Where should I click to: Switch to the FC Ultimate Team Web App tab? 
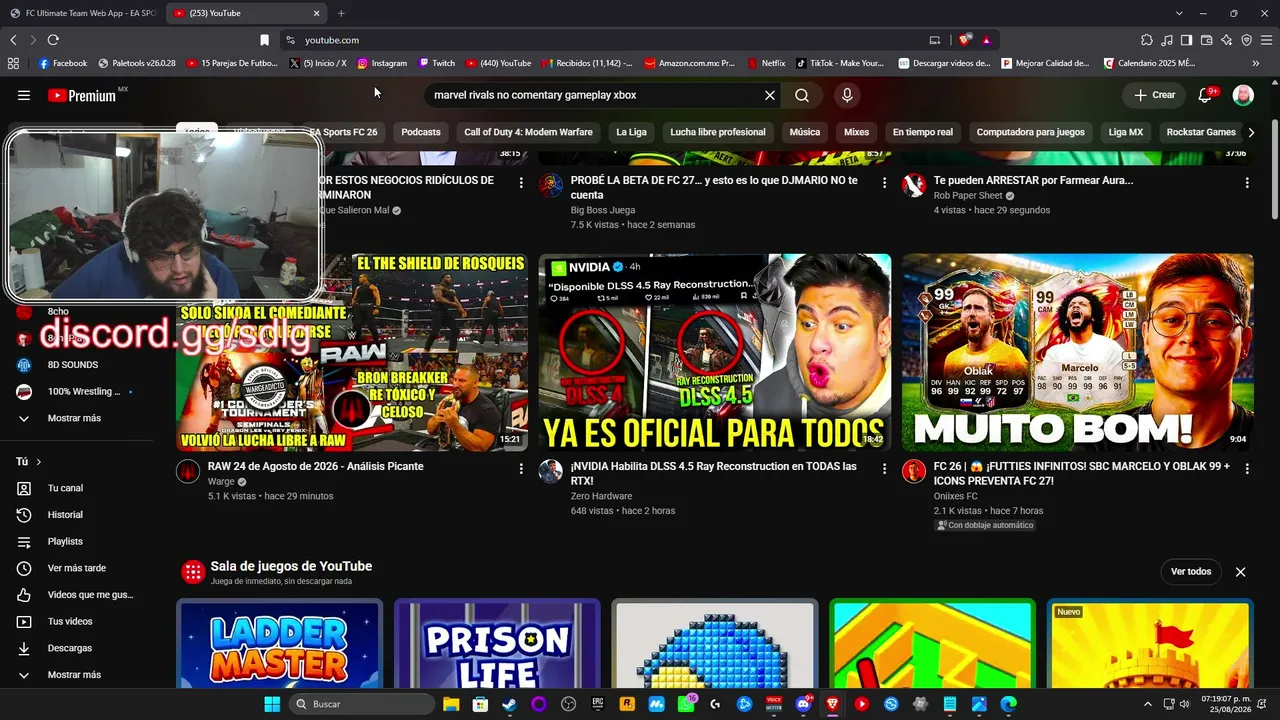tap(82, 13)
